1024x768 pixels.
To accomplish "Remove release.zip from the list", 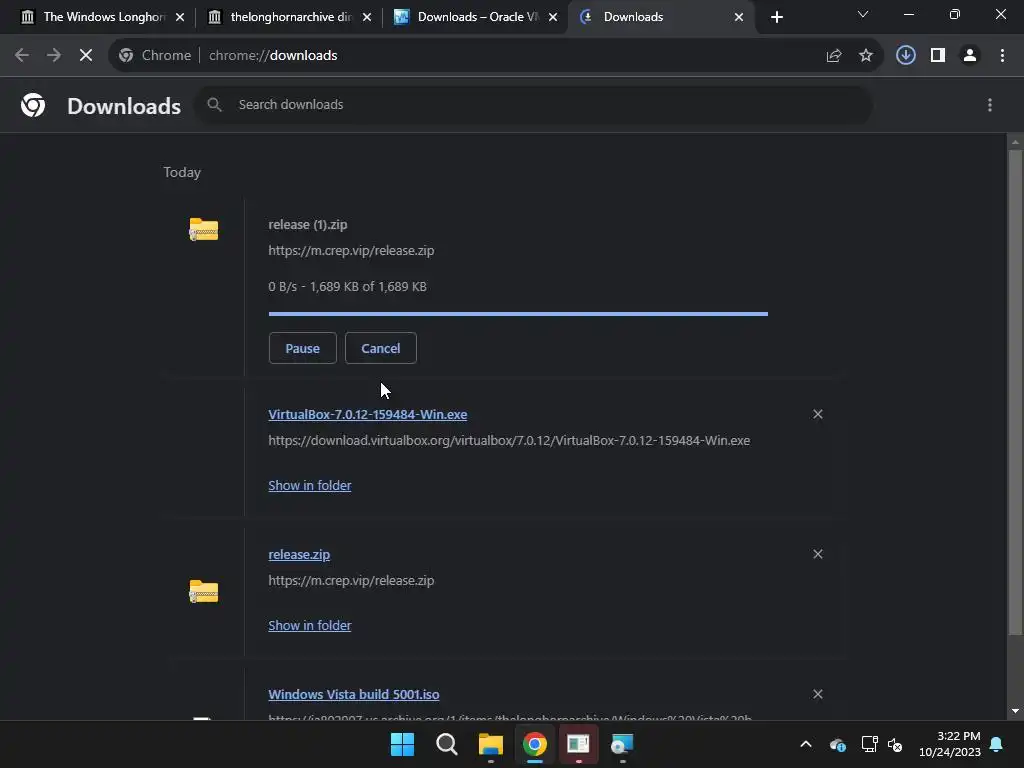I will 818,554.
